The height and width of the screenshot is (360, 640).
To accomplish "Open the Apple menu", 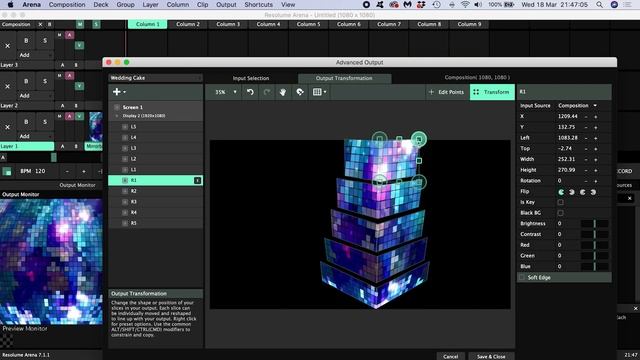I will click(10, 5).
